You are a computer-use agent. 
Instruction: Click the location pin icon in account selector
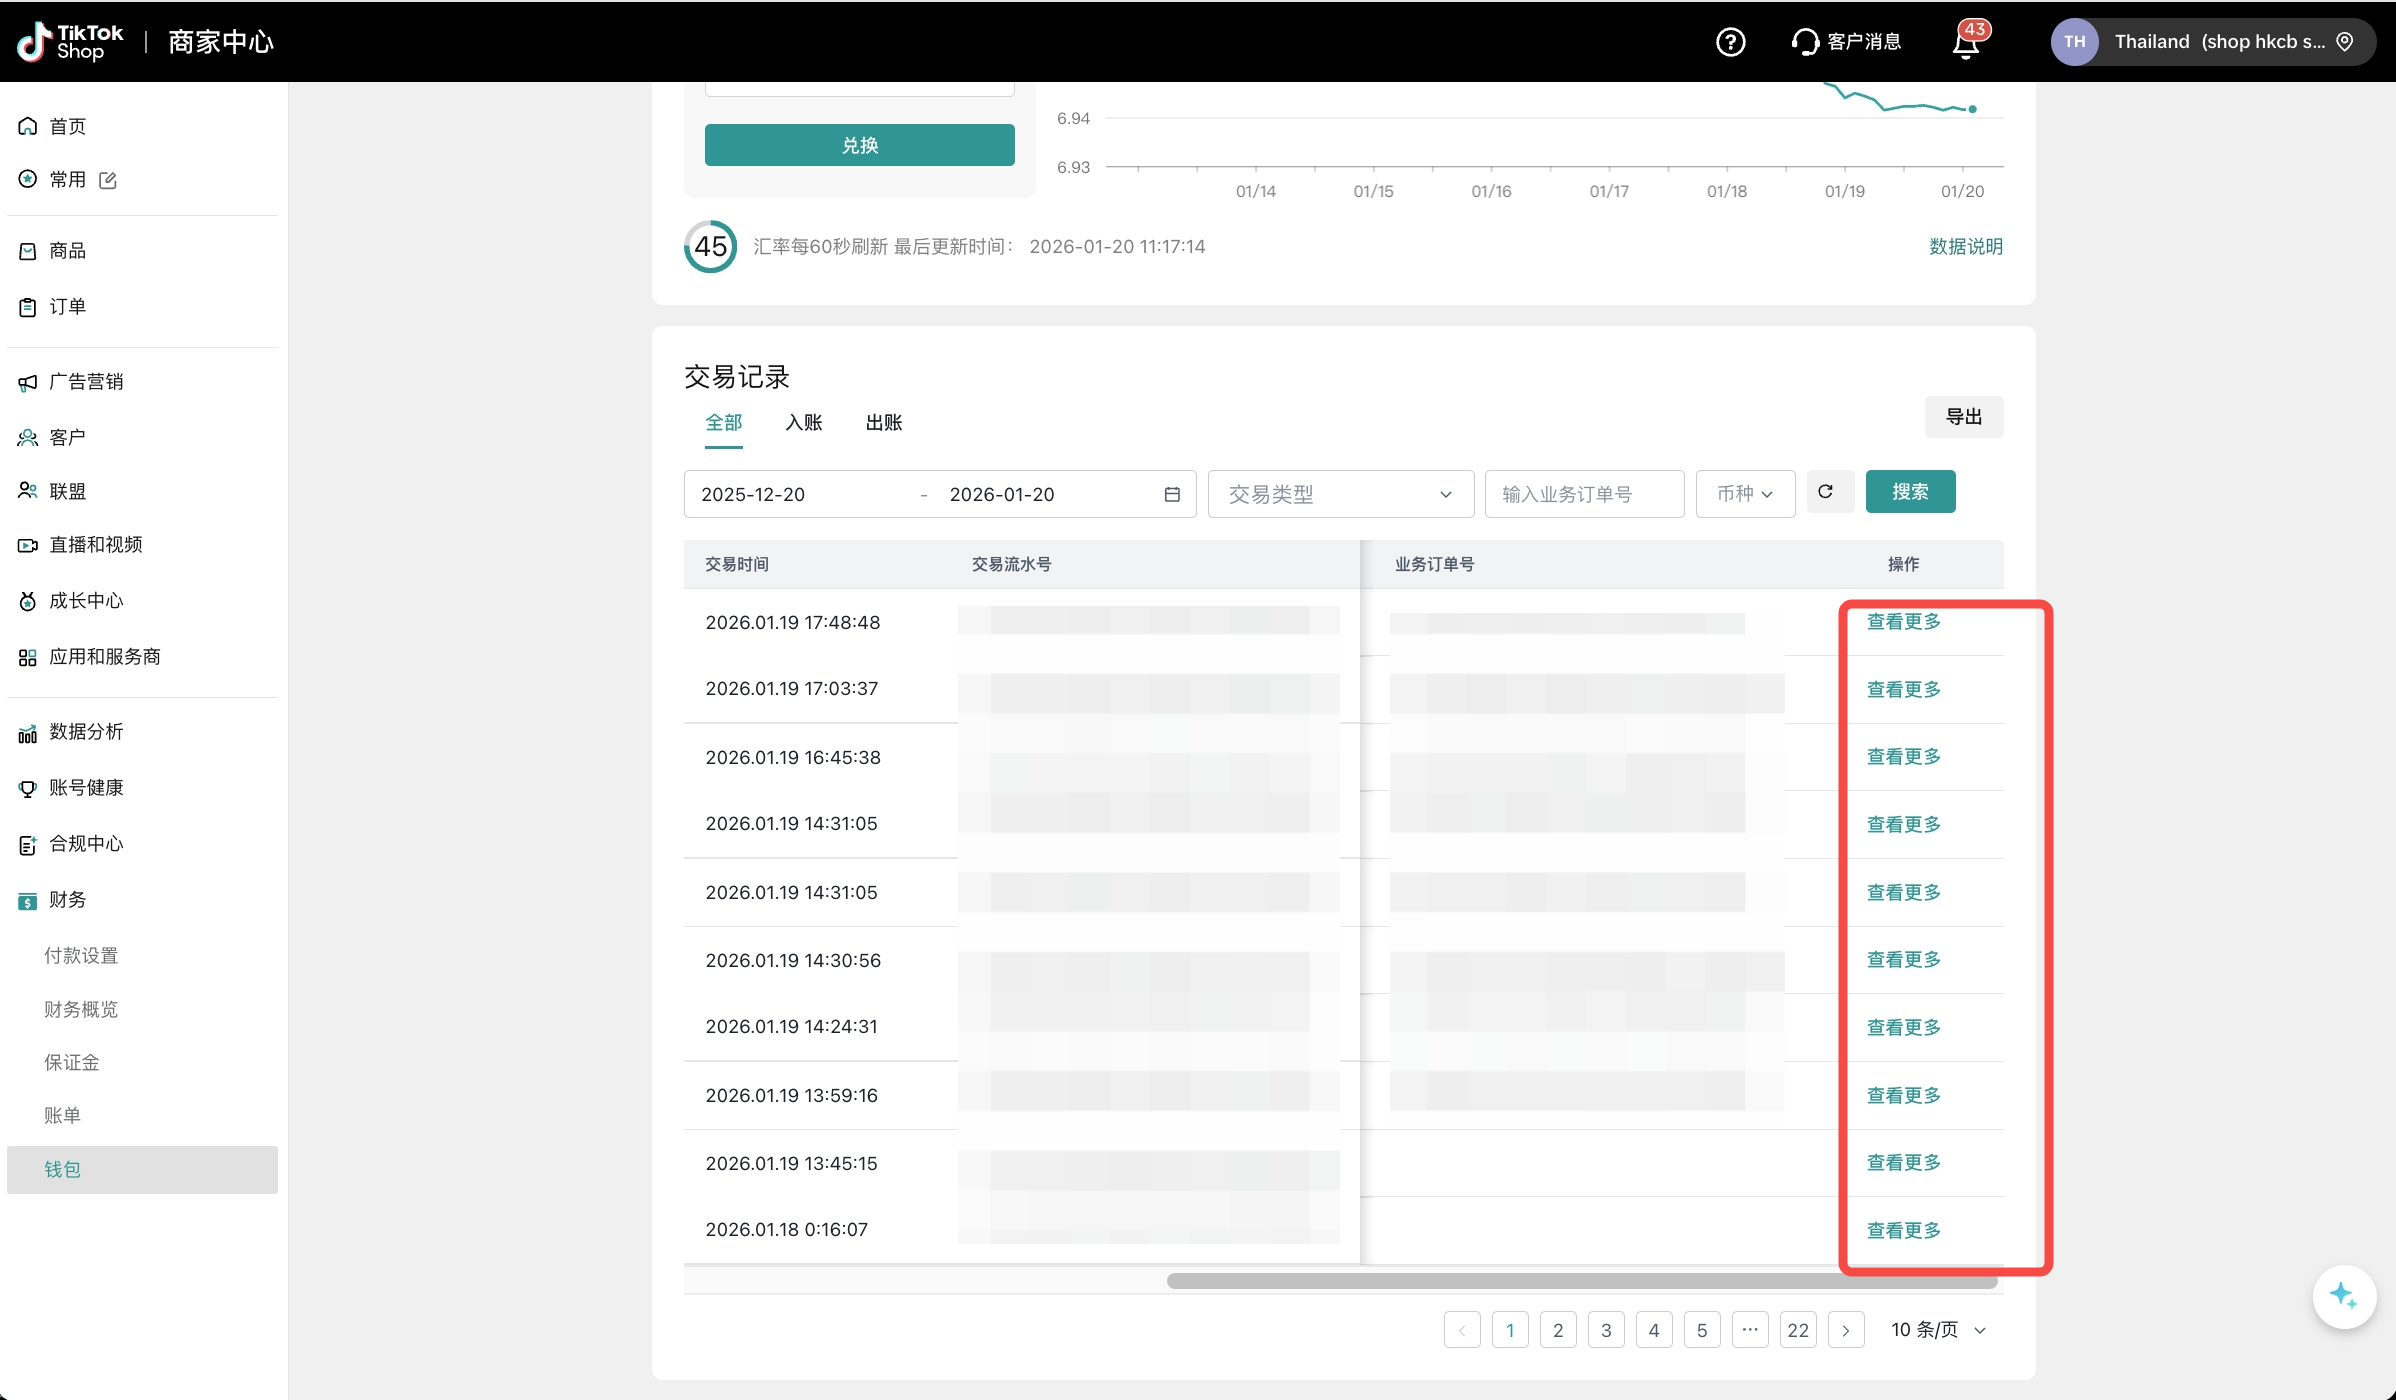tap(2345, 42)
